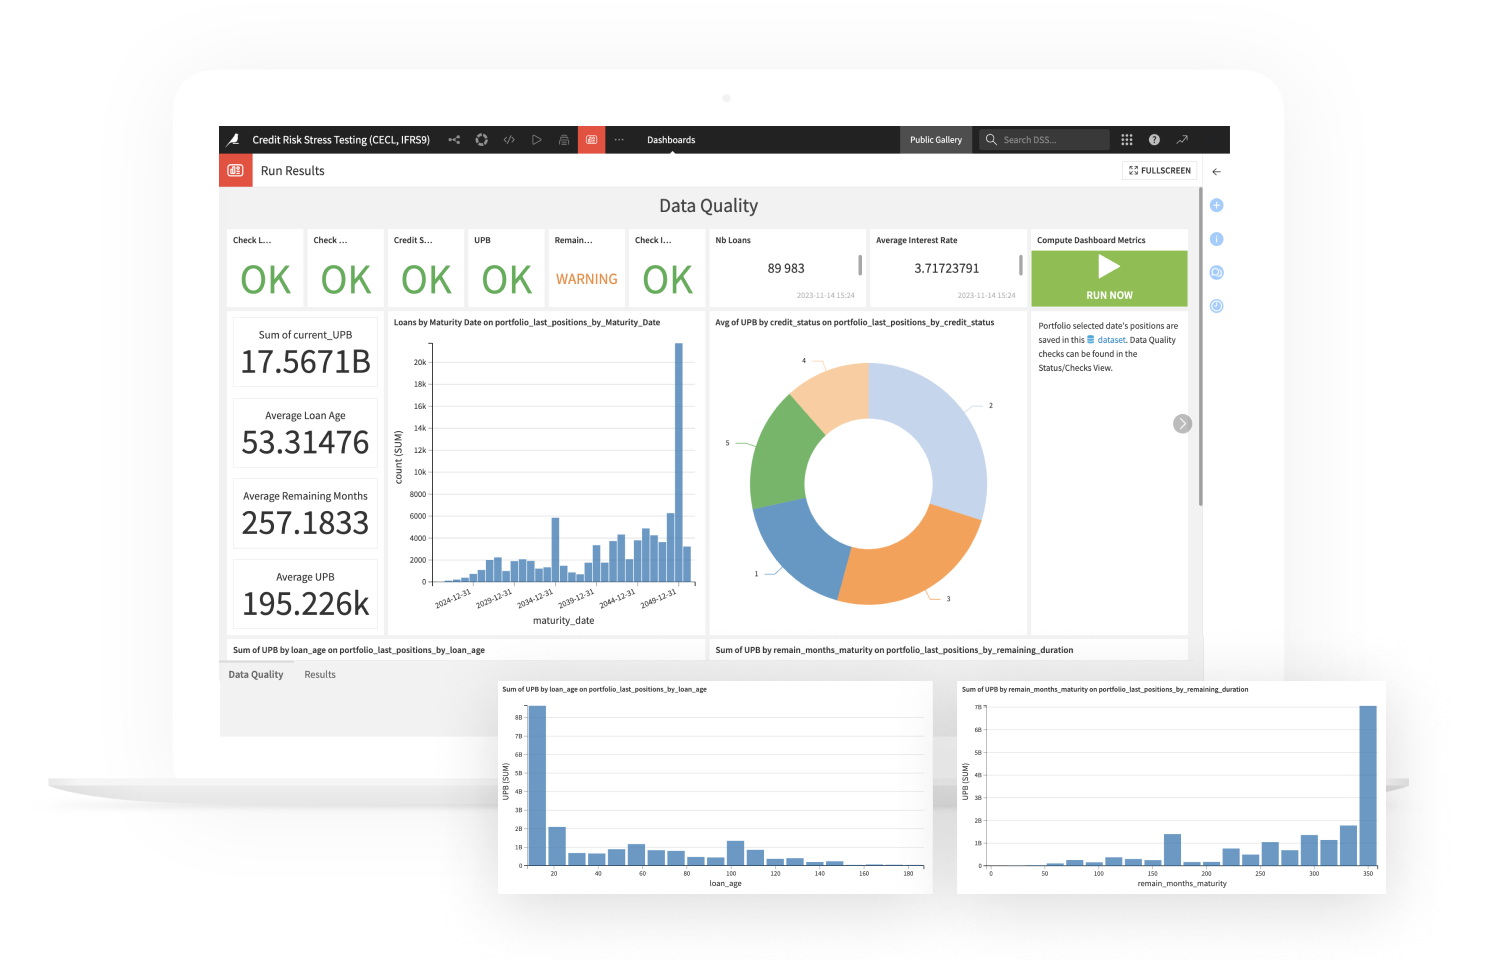Click the red Run Results dashboard icon

tap(236, 171)
